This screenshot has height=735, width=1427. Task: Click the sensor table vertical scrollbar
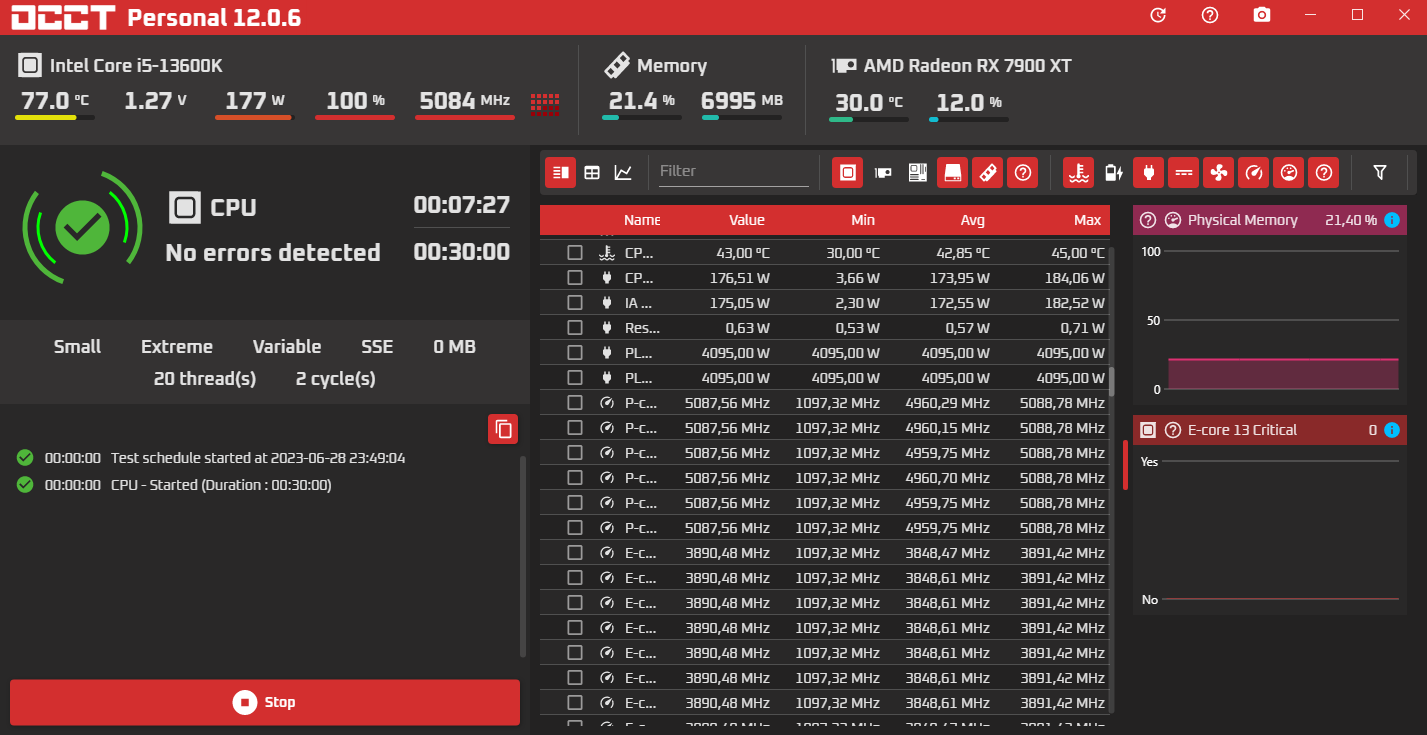1112,381
